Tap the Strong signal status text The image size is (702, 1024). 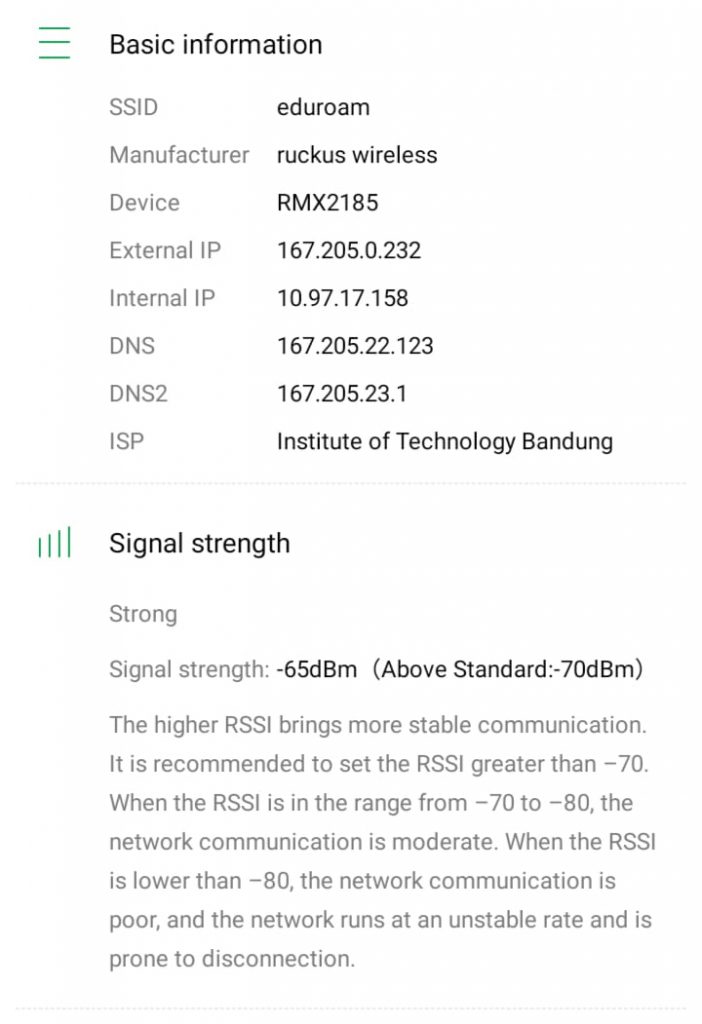click(x=143, y=614)
